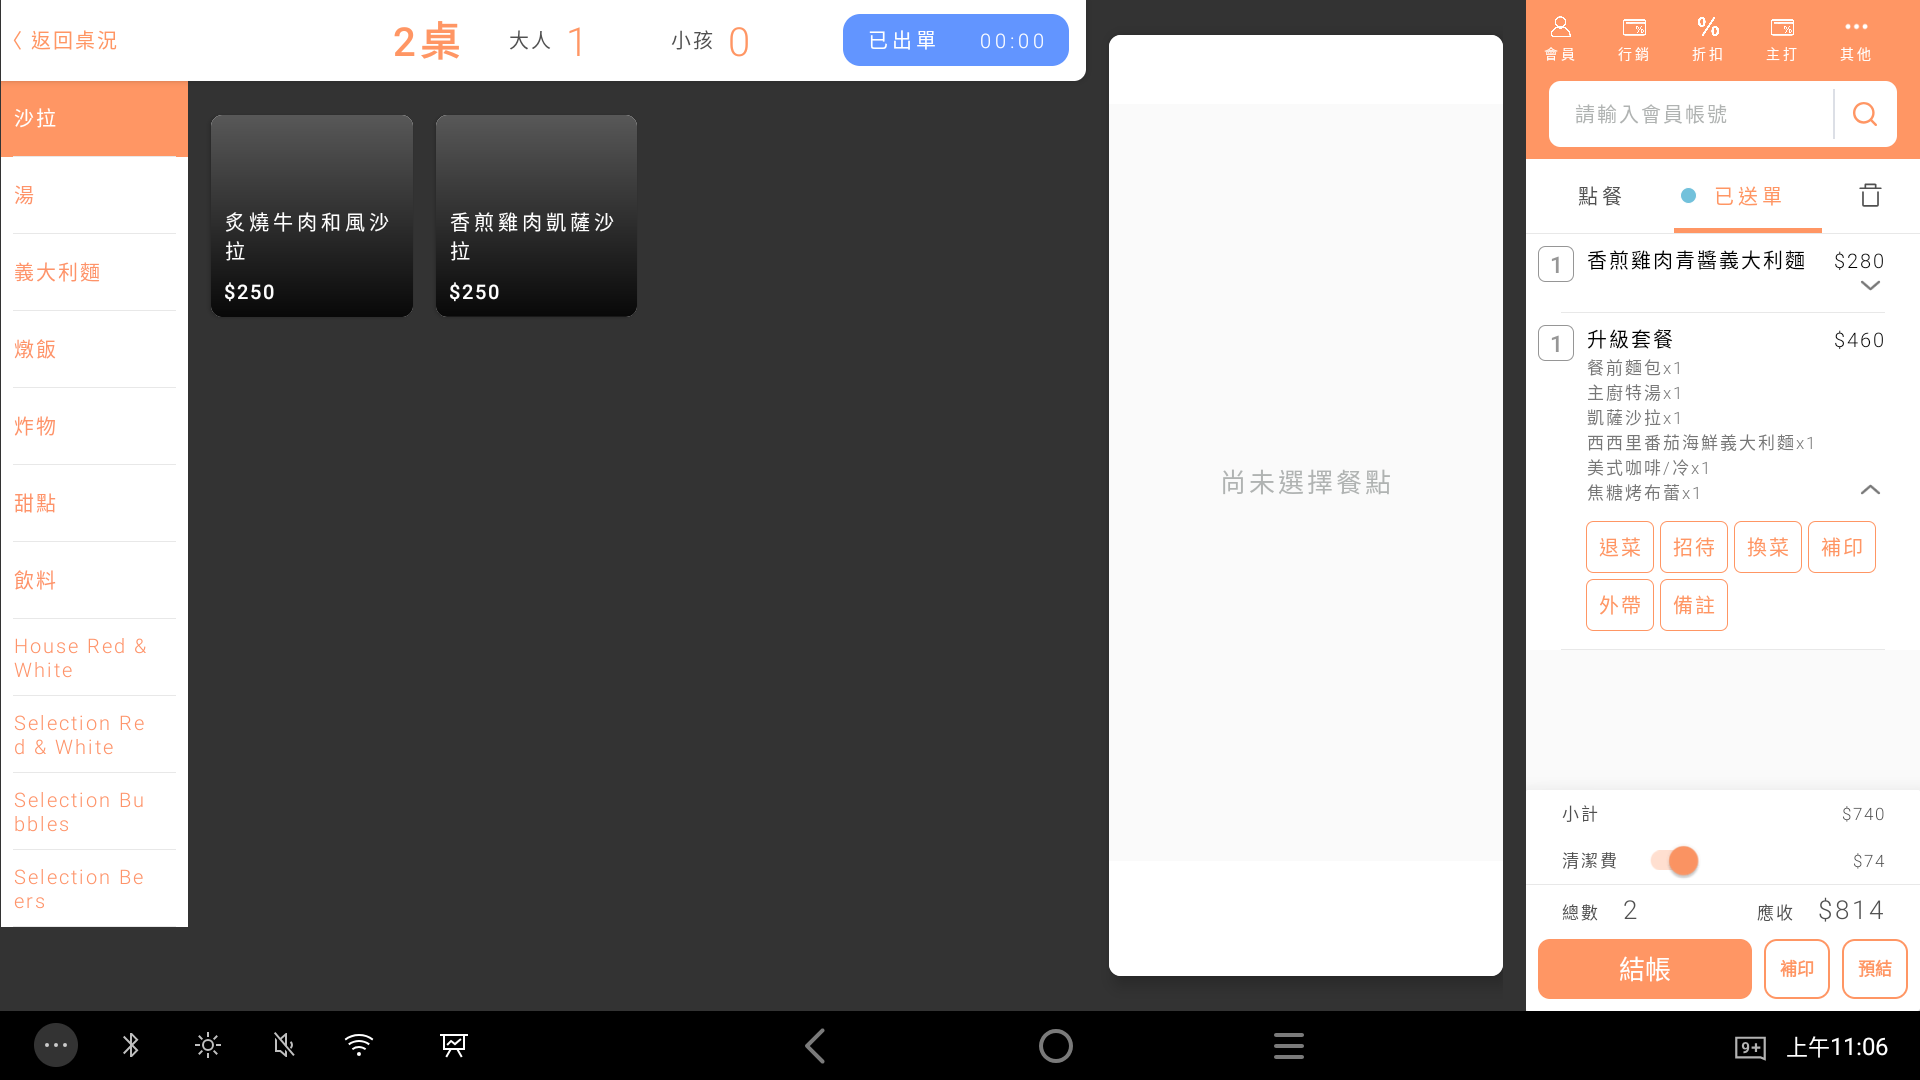Toggle the 清潔費 cleaning fee switch

tap(1675, 861)
